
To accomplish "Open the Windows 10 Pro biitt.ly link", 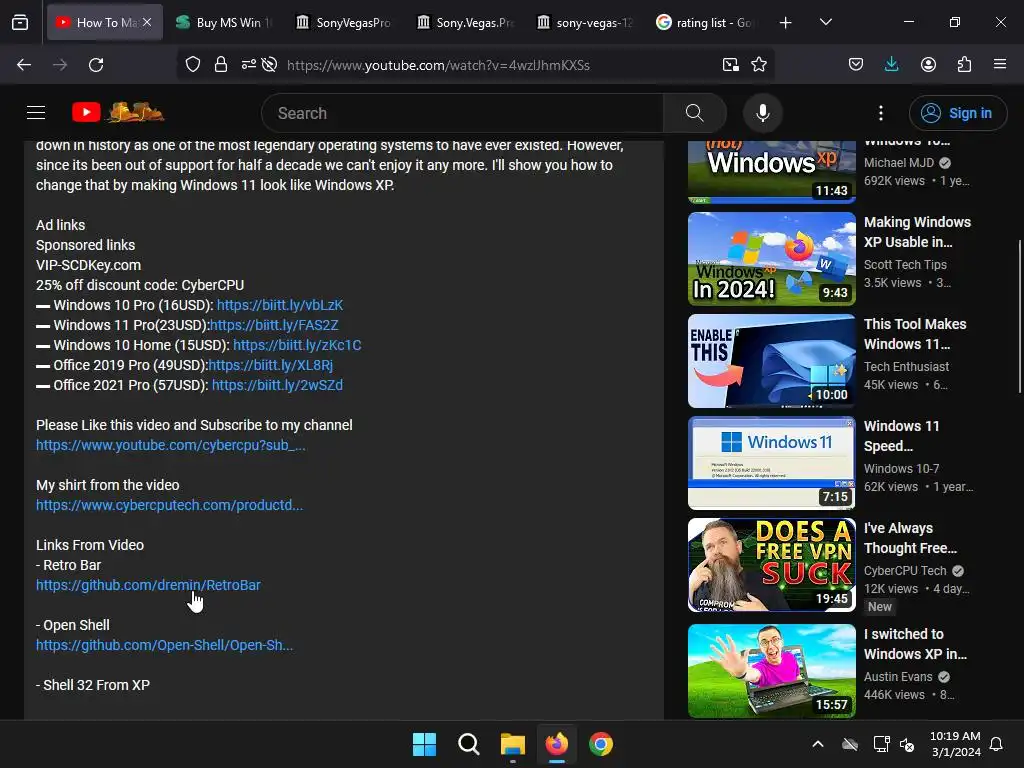I will pyautogui.click(x=280, y=305).
